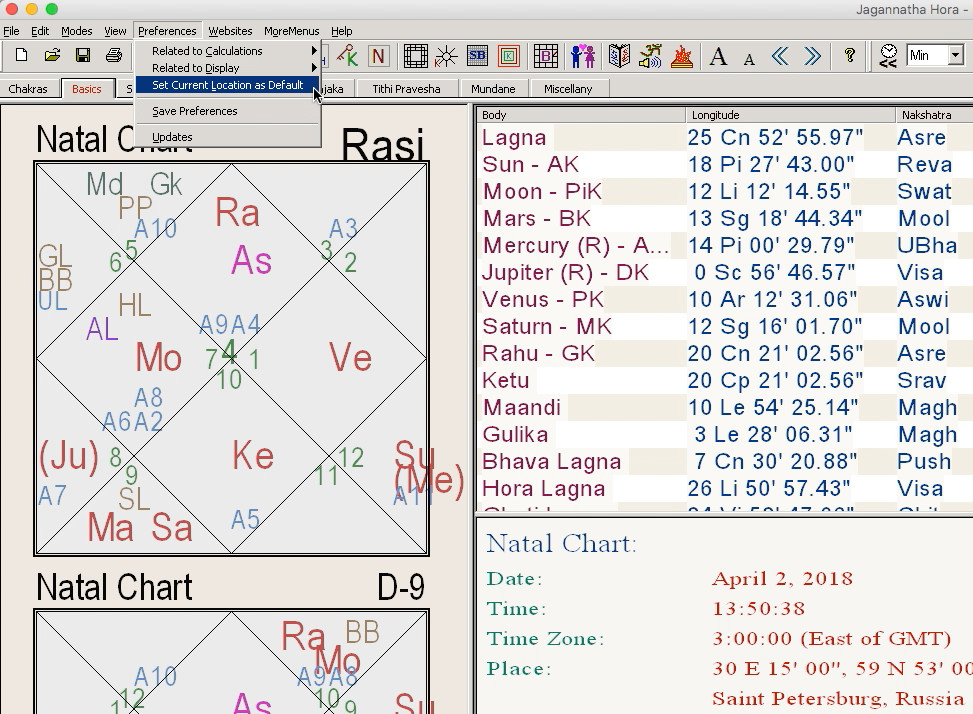This screenshot has width=973, height=714.
Task: Click the double right chevron icon
Action: click(812, 56)
